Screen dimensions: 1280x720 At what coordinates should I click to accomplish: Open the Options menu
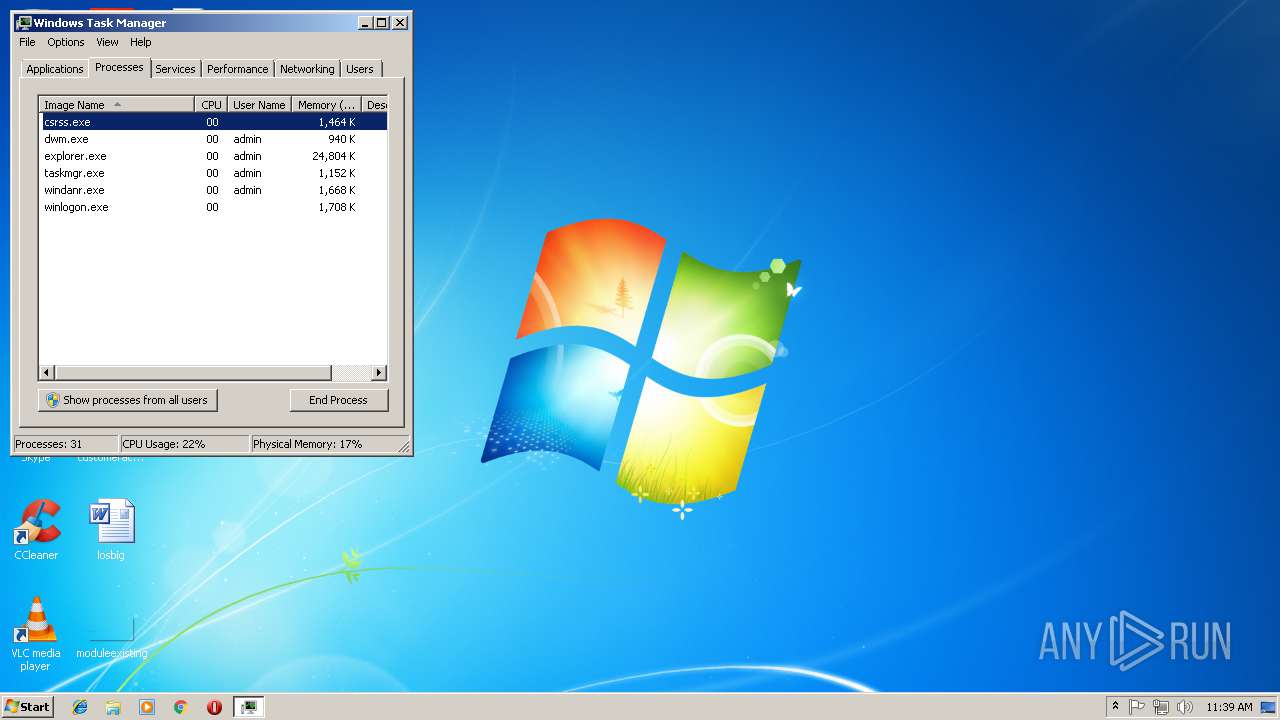66,42
